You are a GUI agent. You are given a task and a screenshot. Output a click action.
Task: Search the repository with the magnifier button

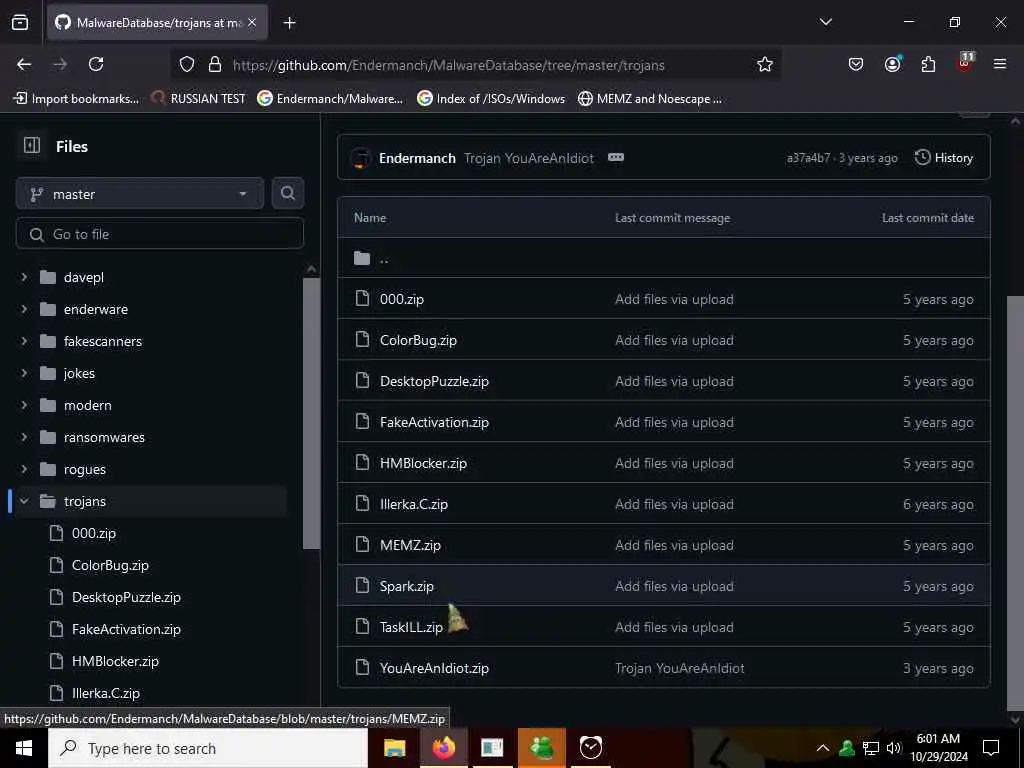[x=288, y=193]
